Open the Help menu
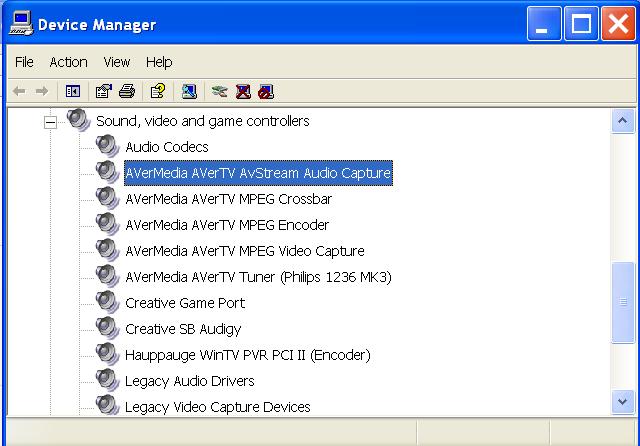This screenshot has height=446, width=640. [x=159, y=62]
